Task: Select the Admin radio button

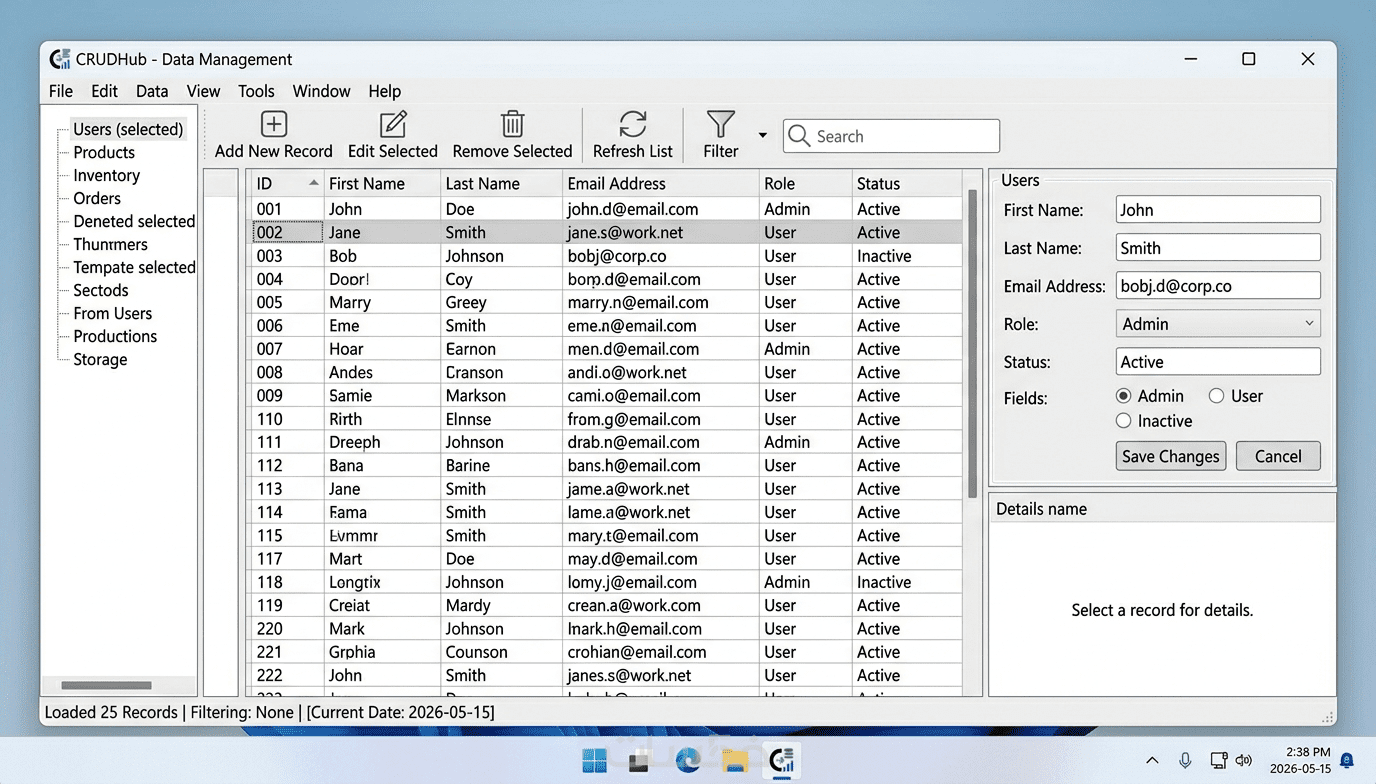Action: [x=1124, y=396]
